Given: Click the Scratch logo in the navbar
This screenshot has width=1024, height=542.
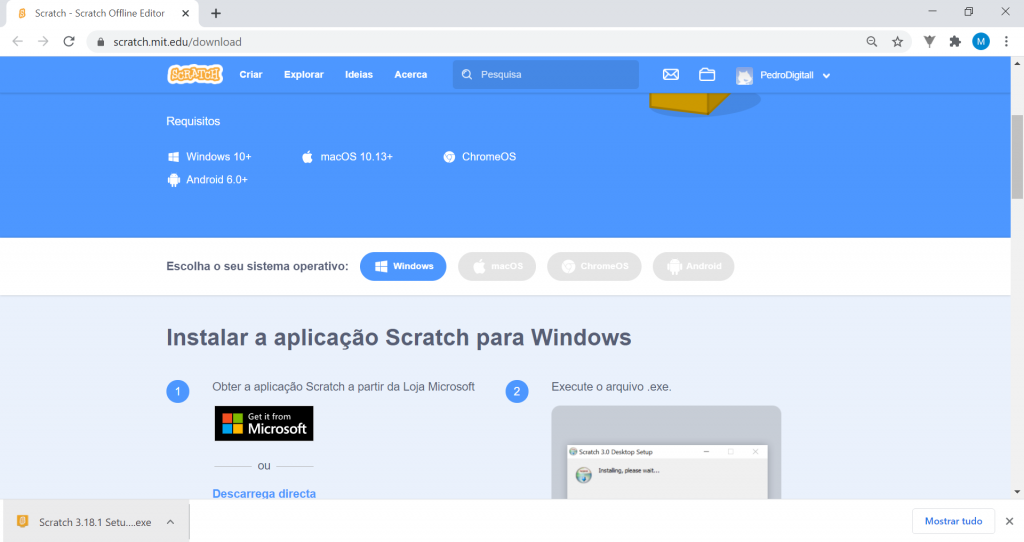Looking at the screenshot, I should point(195,74).
